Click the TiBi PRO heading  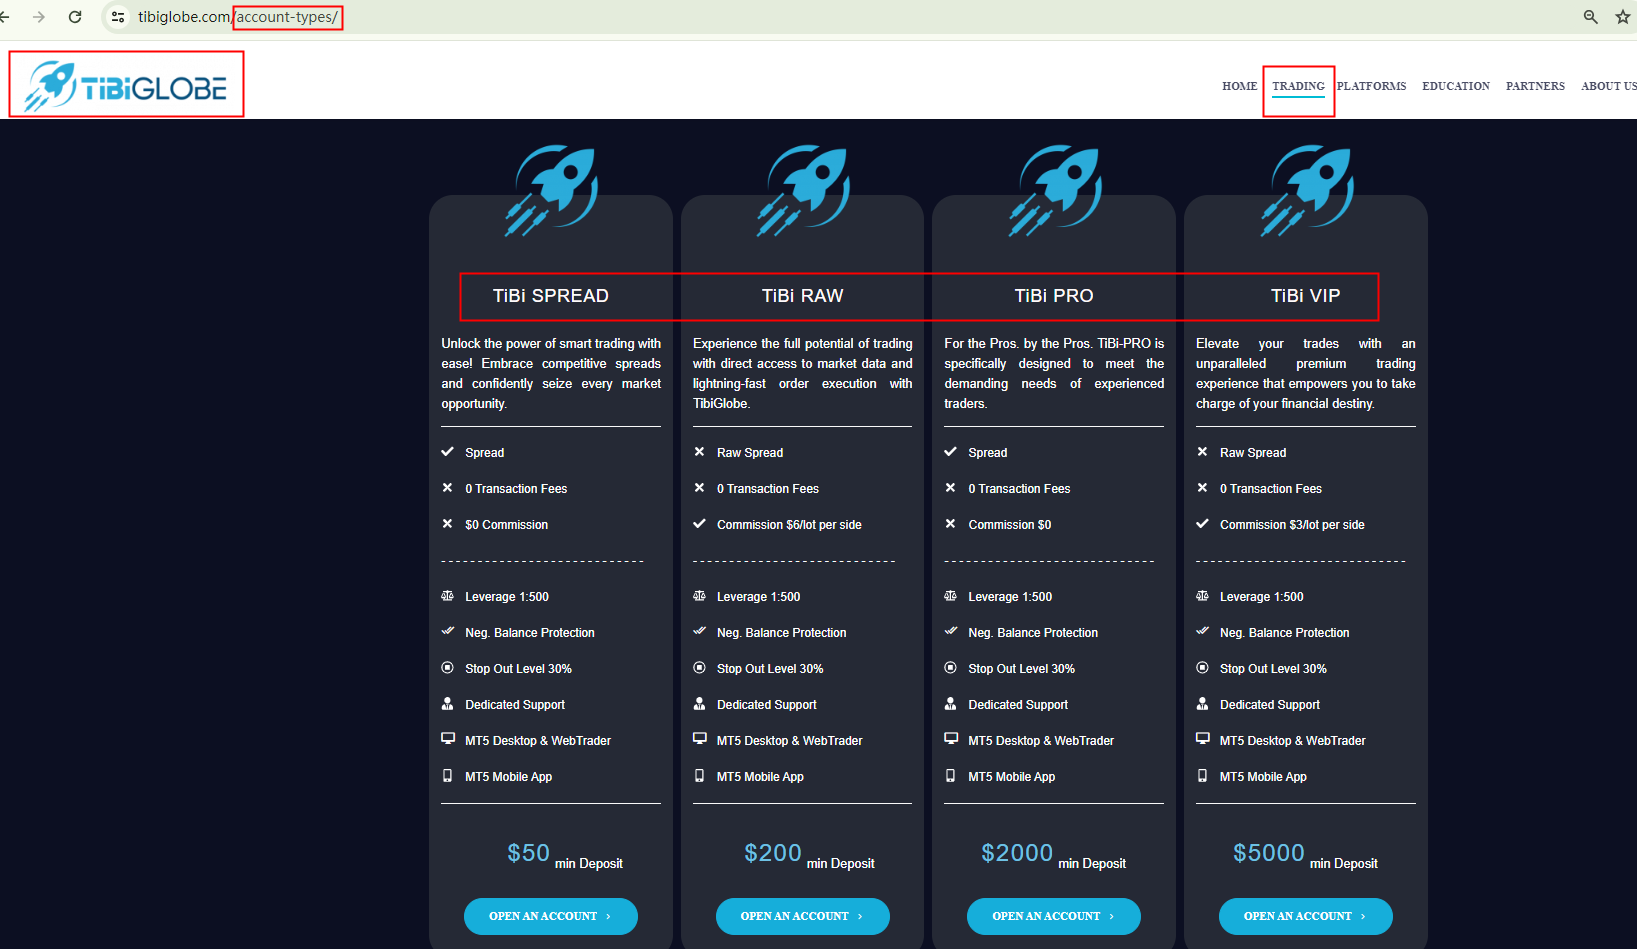pyautogui.click(x=1054, y=296)
